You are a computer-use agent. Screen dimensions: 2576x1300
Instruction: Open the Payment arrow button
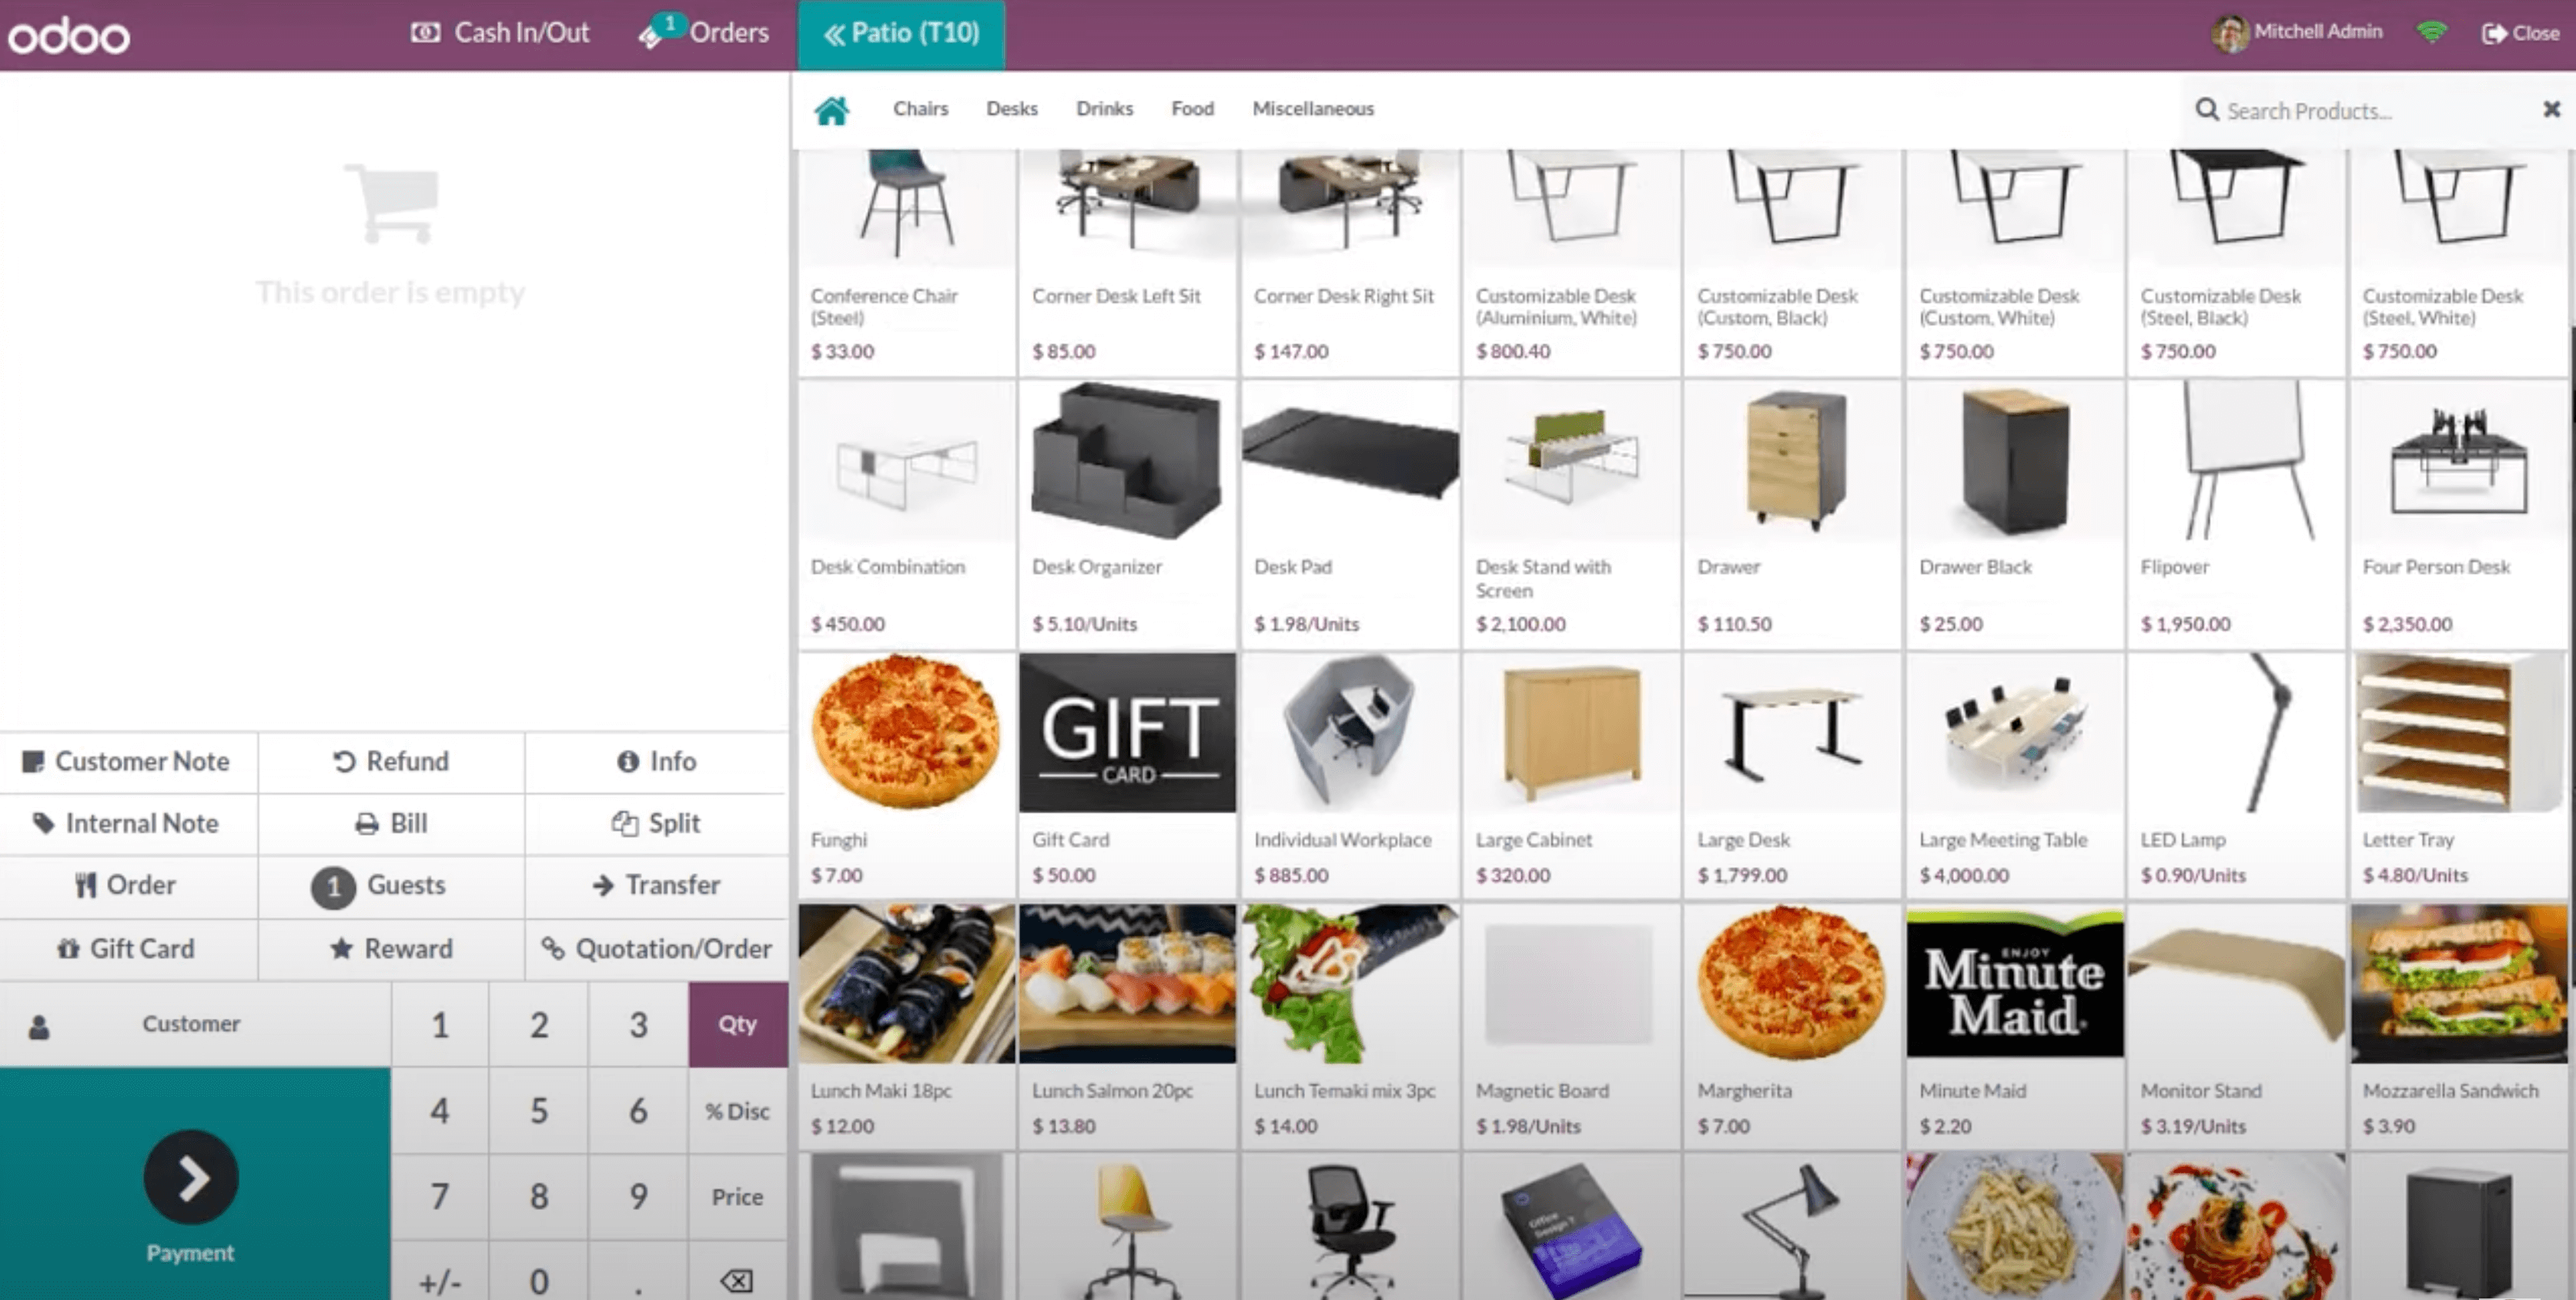(191, 1177)
